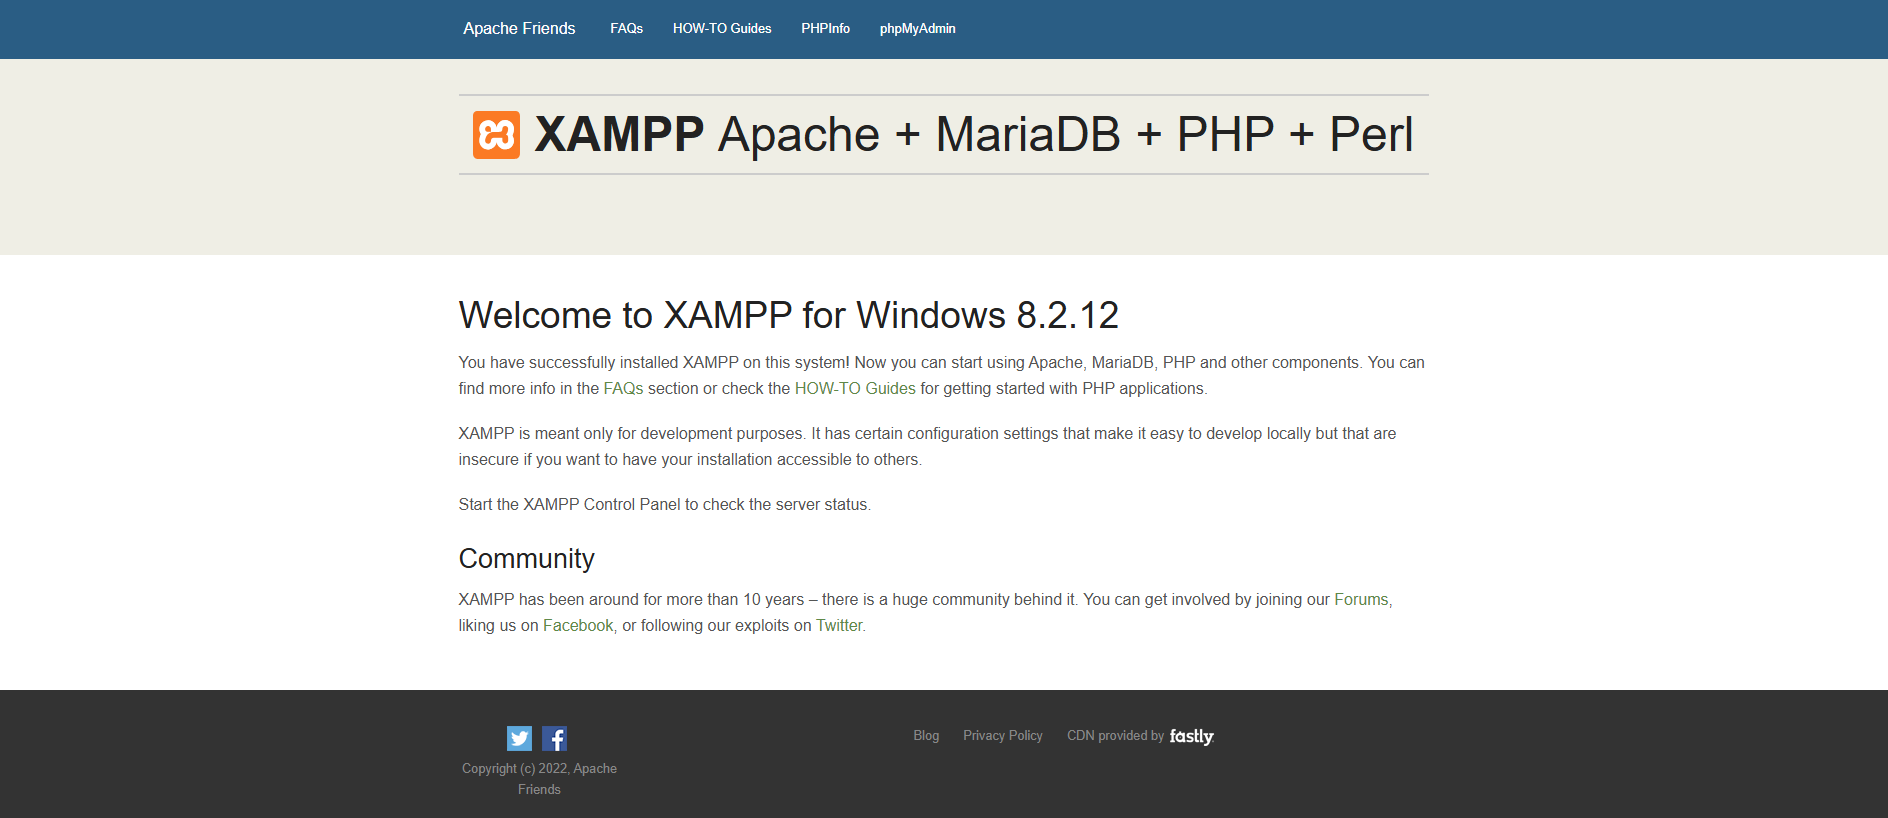Launch phpMyAdmin from the top navigation bar
This screenshot has width=1888, height=818.
pyautogui.click(x=918, y=28)
